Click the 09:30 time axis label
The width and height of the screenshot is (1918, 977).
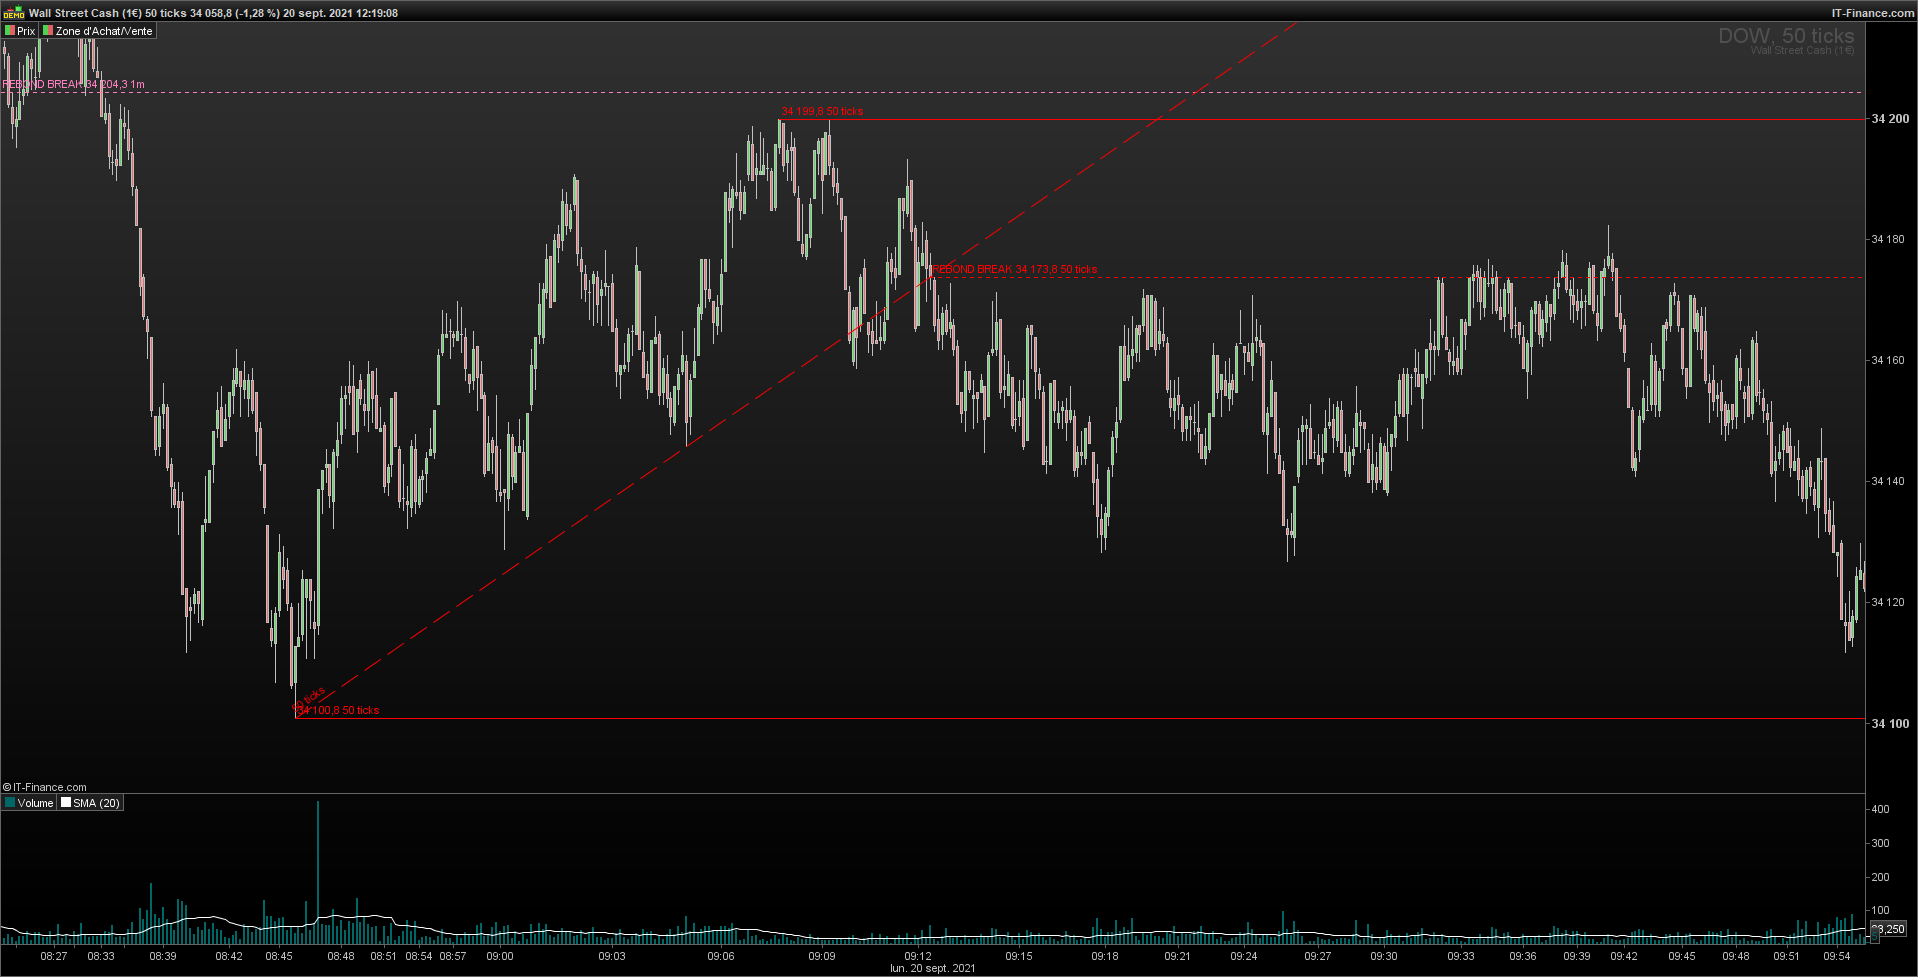click(x=1384, y=956)
